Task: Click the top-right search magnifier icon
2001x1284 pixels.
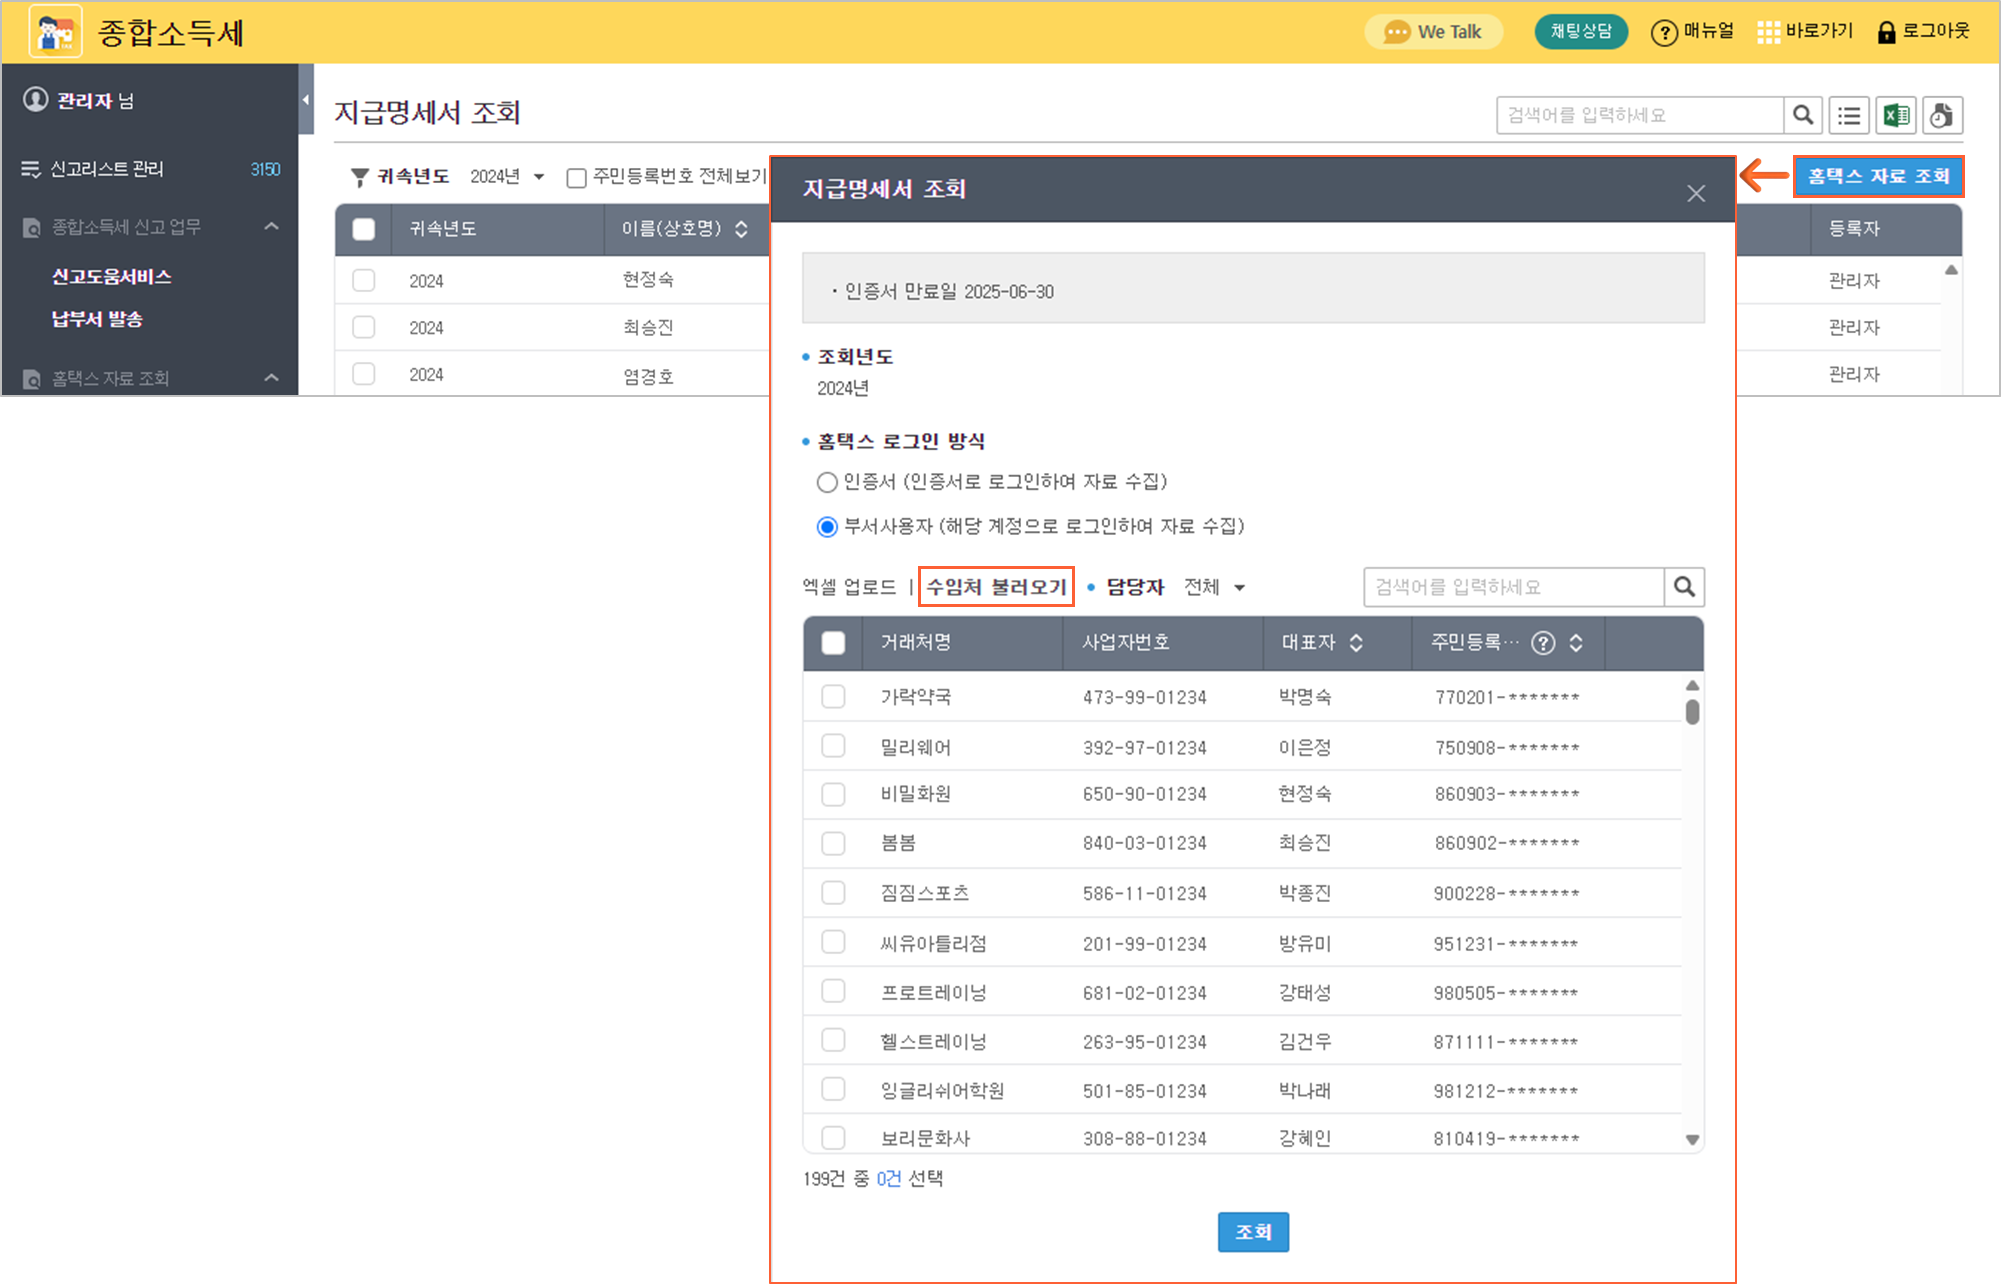Action: tap(1803, 116)
